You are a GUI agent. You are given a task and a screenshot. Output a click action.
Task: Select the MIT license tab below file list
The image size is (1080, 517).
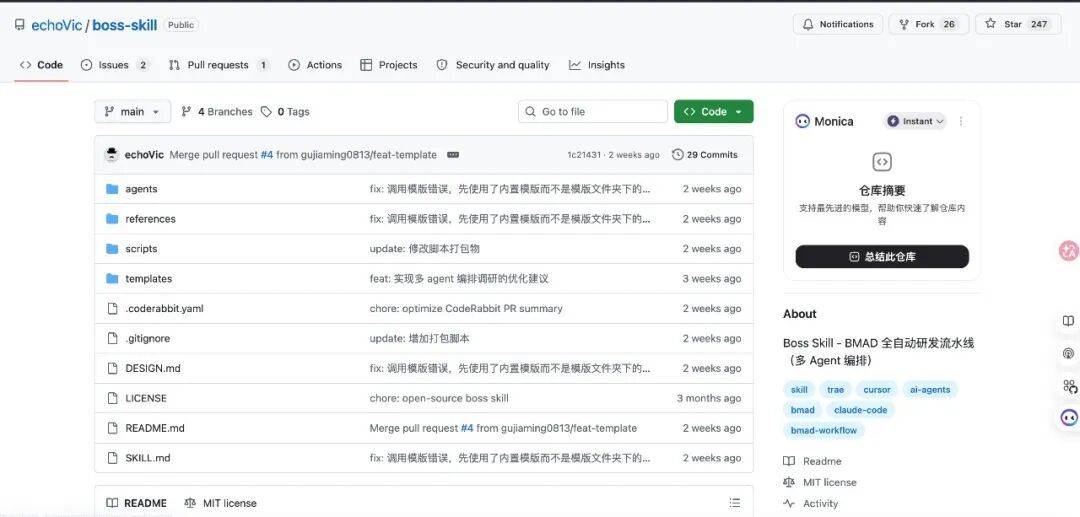pos(220,503)
